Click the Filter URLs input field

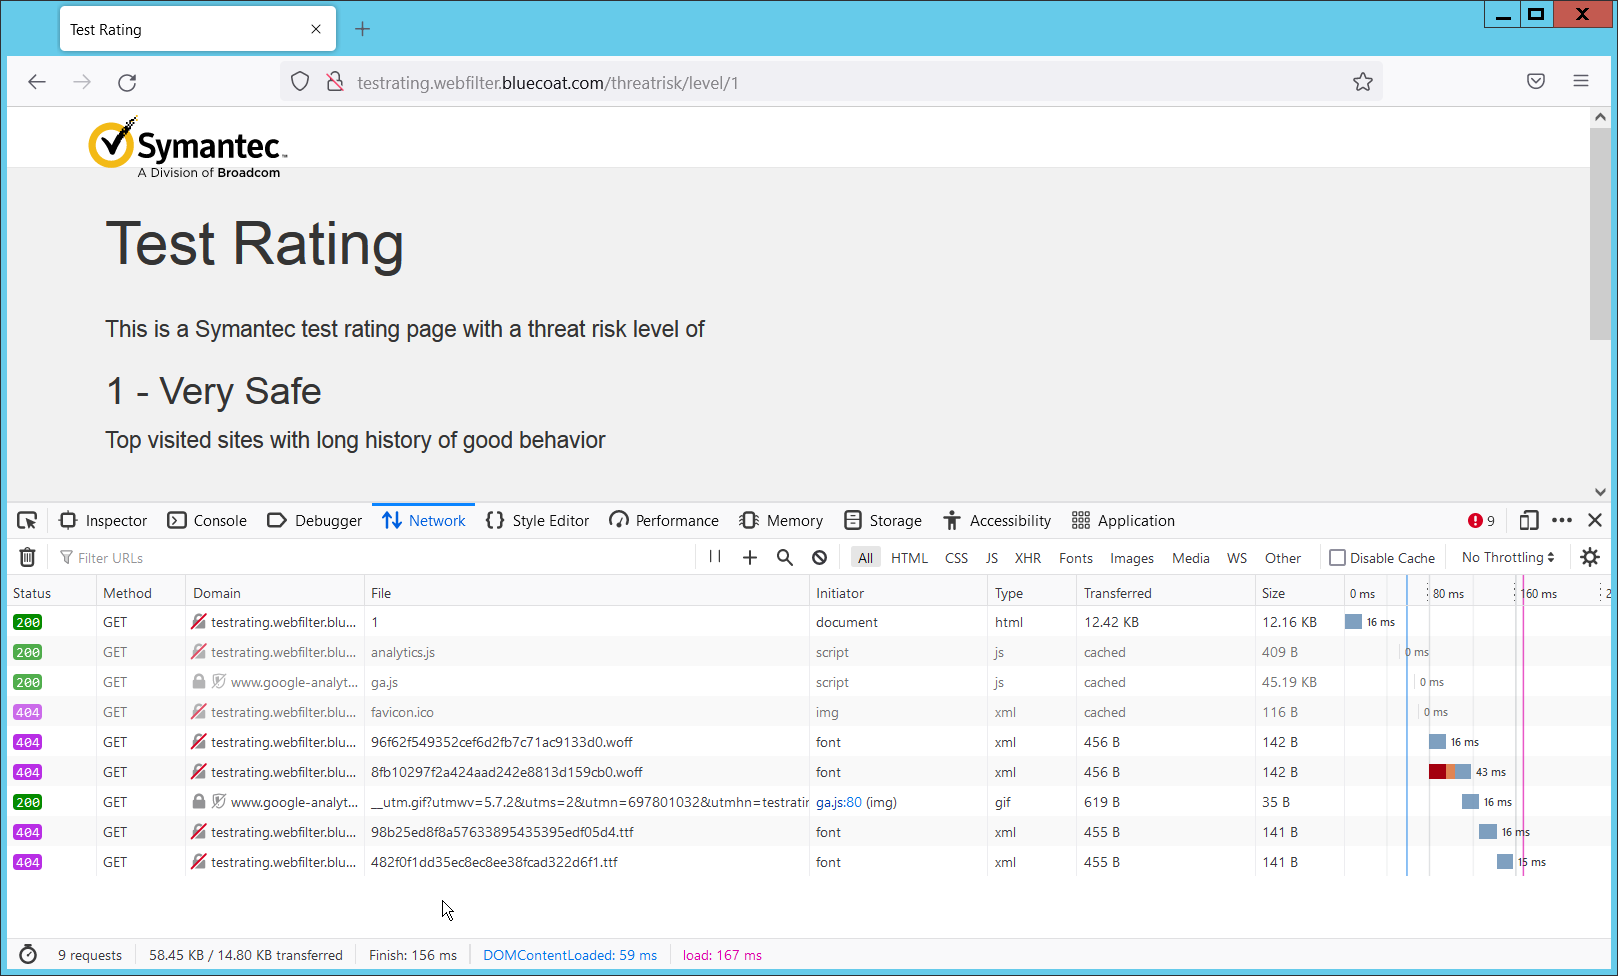tap(380, 558)
